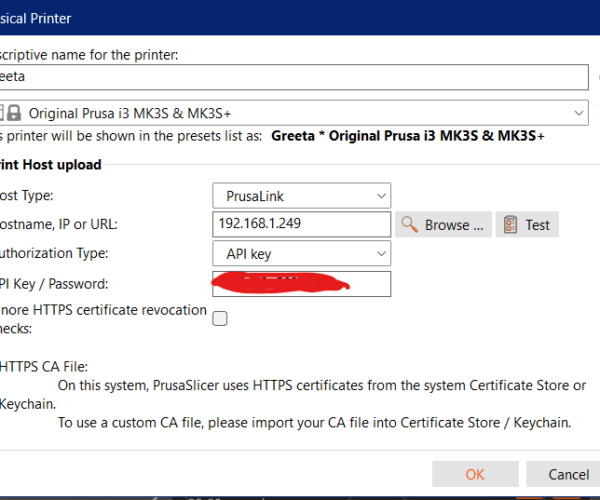Viewport: 600px width, 500px height.
Task: Click the Browse ... button label
Action: click(454, 225)
